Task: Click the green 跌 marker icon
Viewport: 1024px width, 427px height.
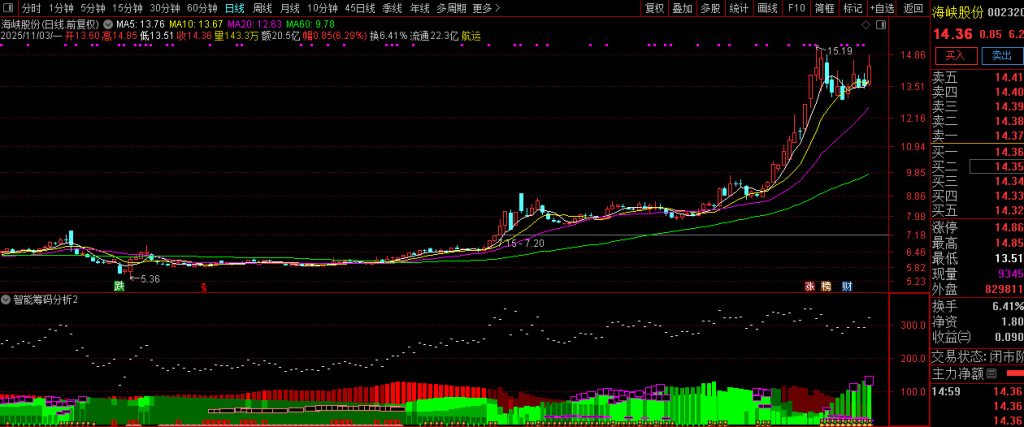Action: tap(119, 286)
